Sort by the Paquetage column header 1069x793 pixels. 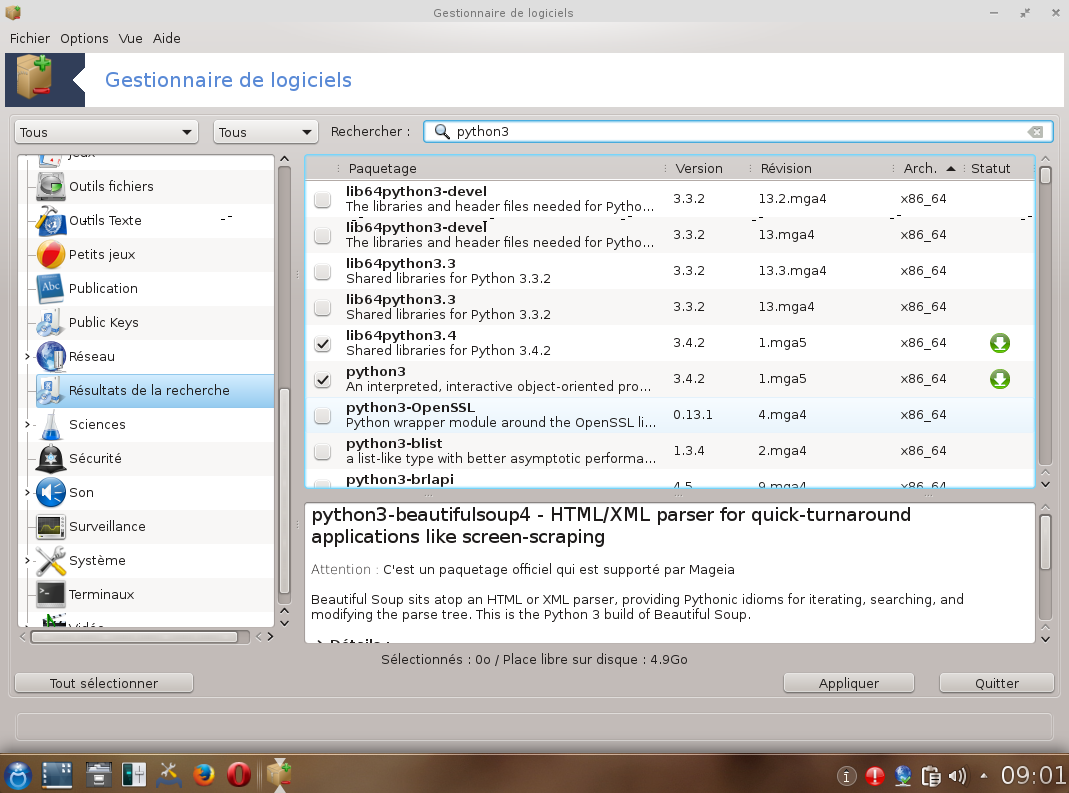click(x=501, y=168)
